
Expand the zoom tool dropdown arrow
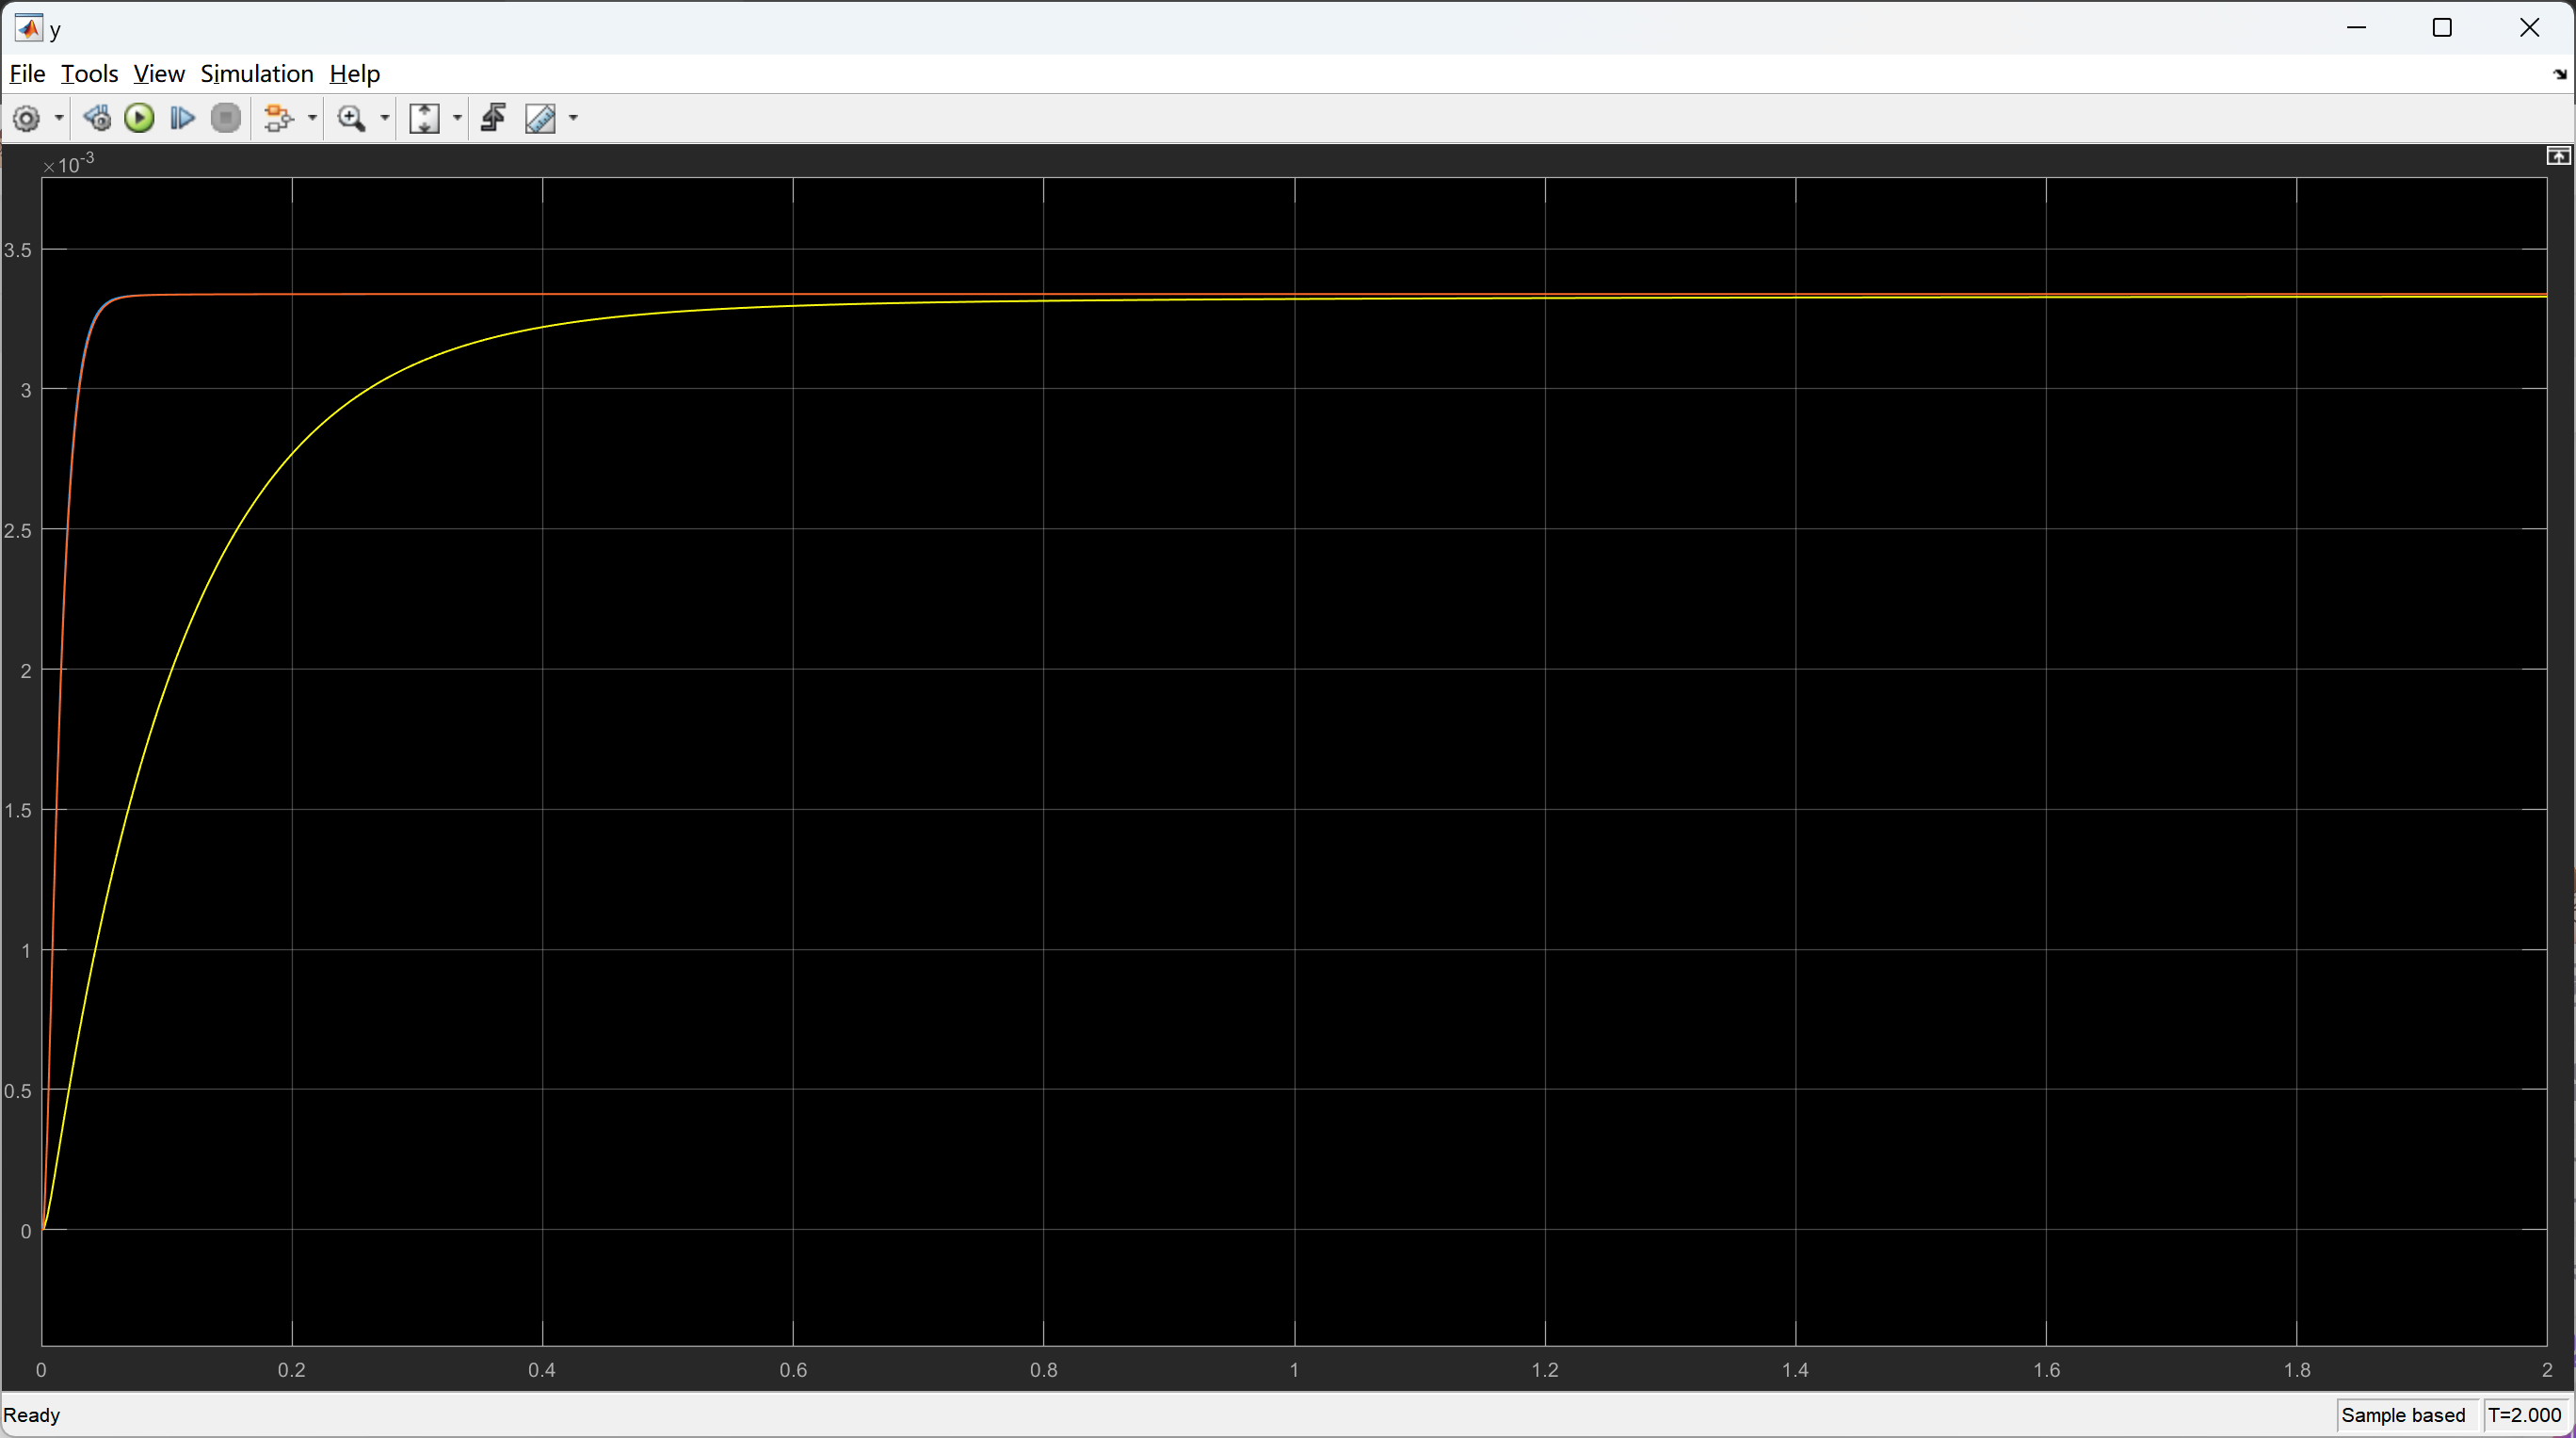coord(385,119)
